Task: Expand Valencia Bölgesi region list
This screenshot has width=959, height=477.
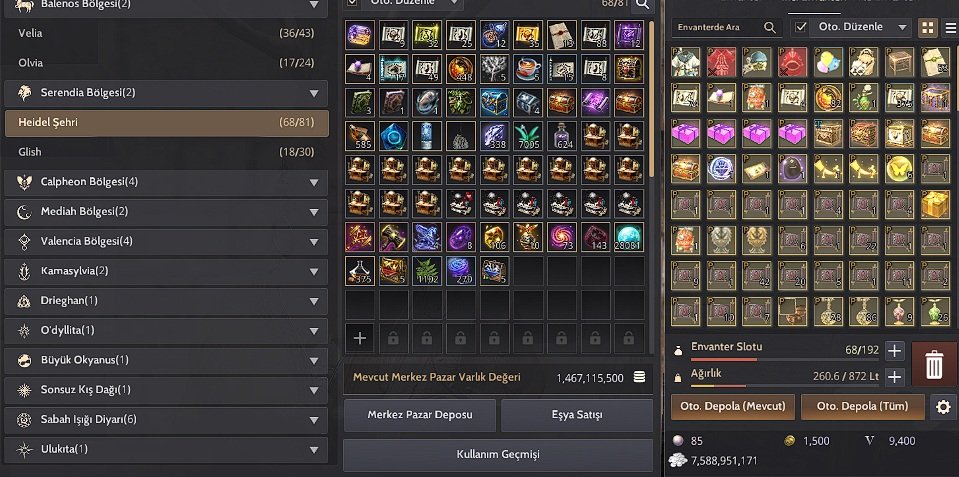Action: pyautogui.click(x=166, y=242)
